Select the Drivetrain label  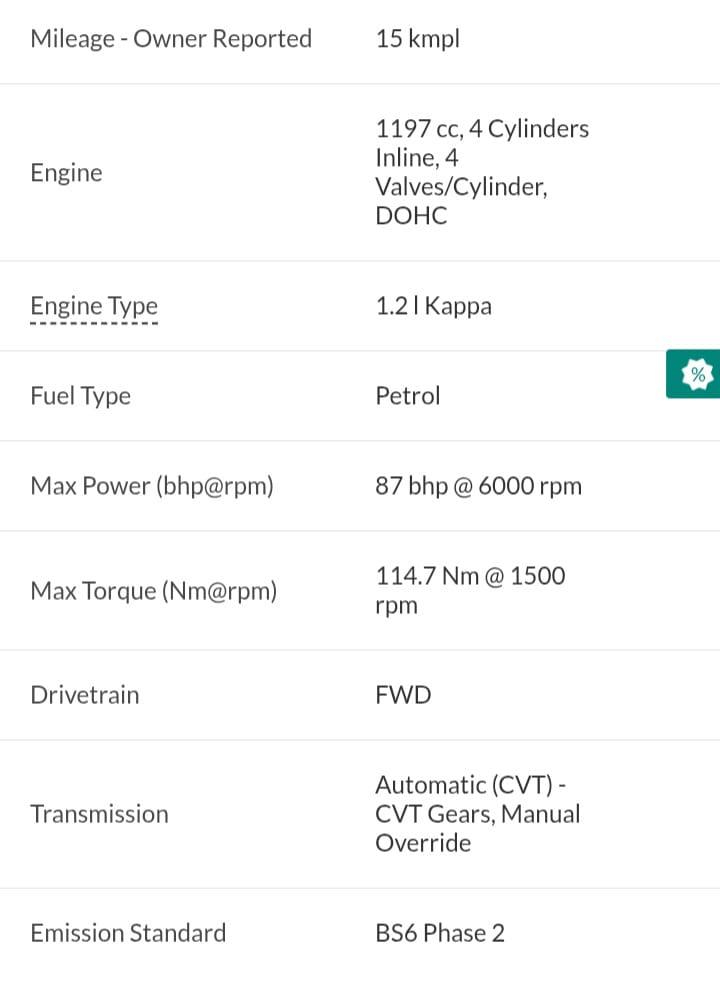85,695
